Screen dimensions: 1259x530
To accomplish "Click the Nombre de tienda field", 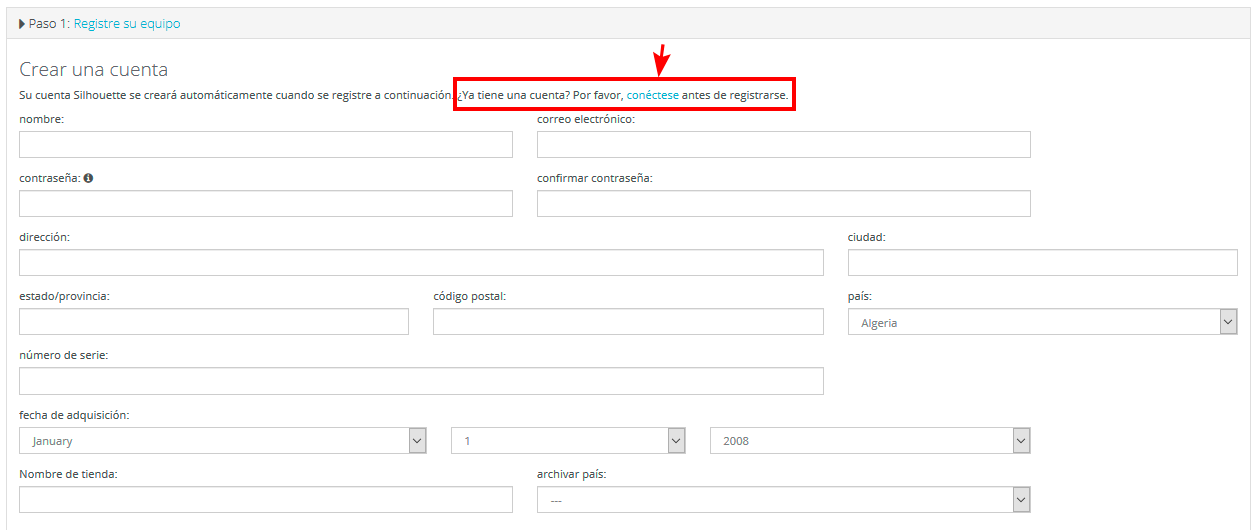I will pyautogui.click(x=266, y=499).
